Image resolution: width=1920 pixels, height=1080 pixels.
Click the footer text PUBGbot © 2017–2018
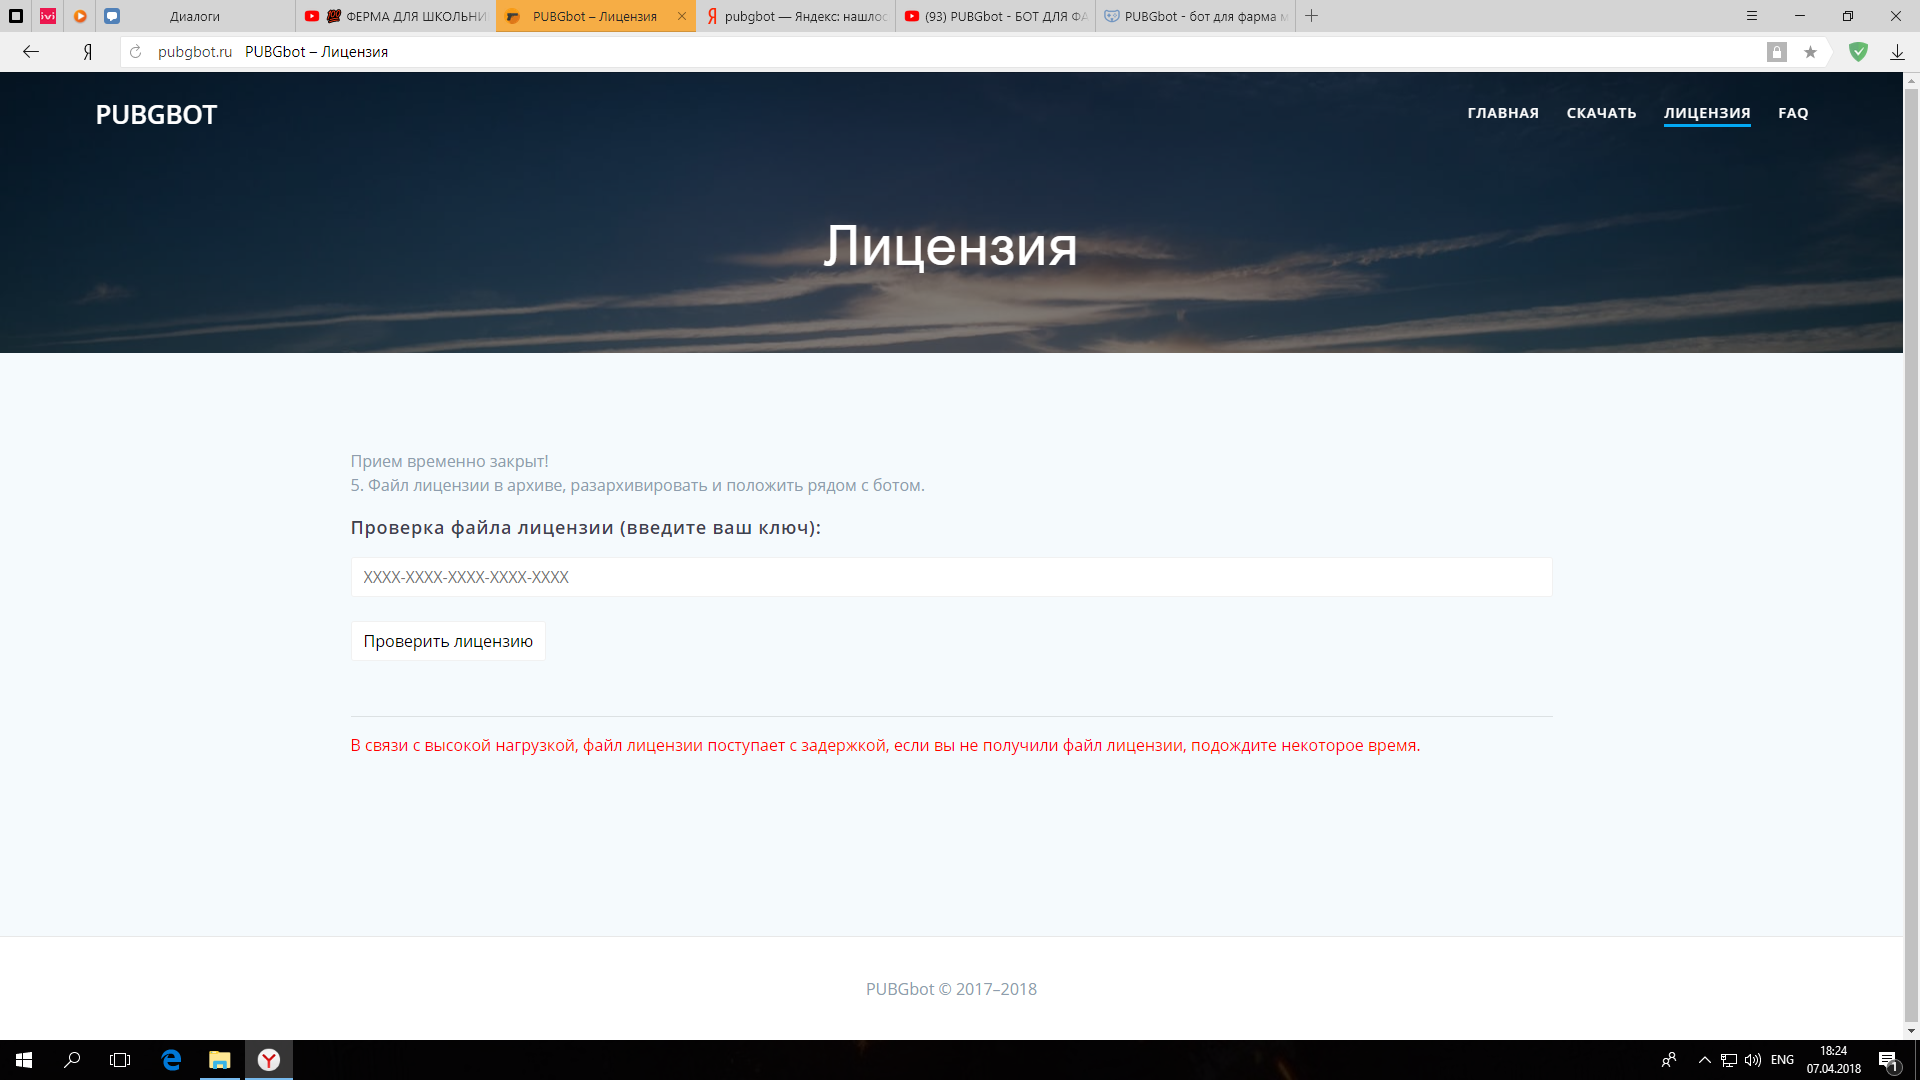click(951, 989)
